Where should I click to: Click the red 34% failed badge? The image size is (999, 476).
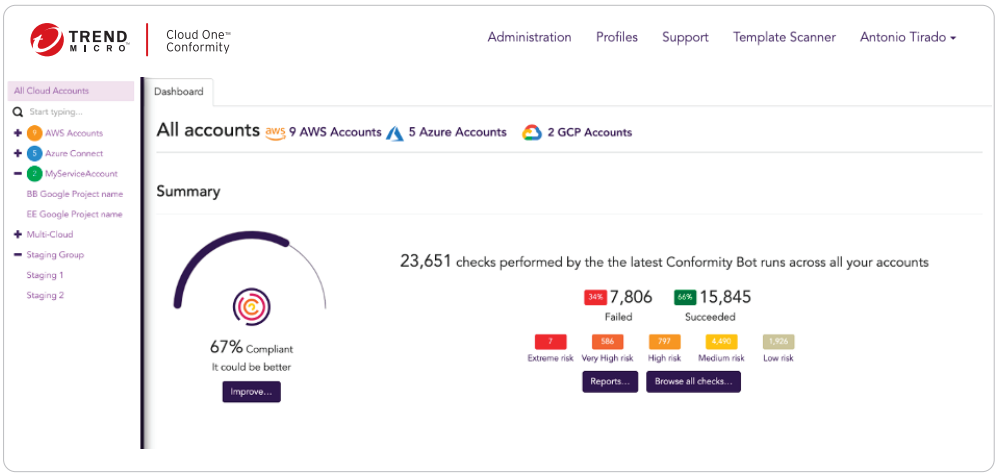(x=595, y=298)
